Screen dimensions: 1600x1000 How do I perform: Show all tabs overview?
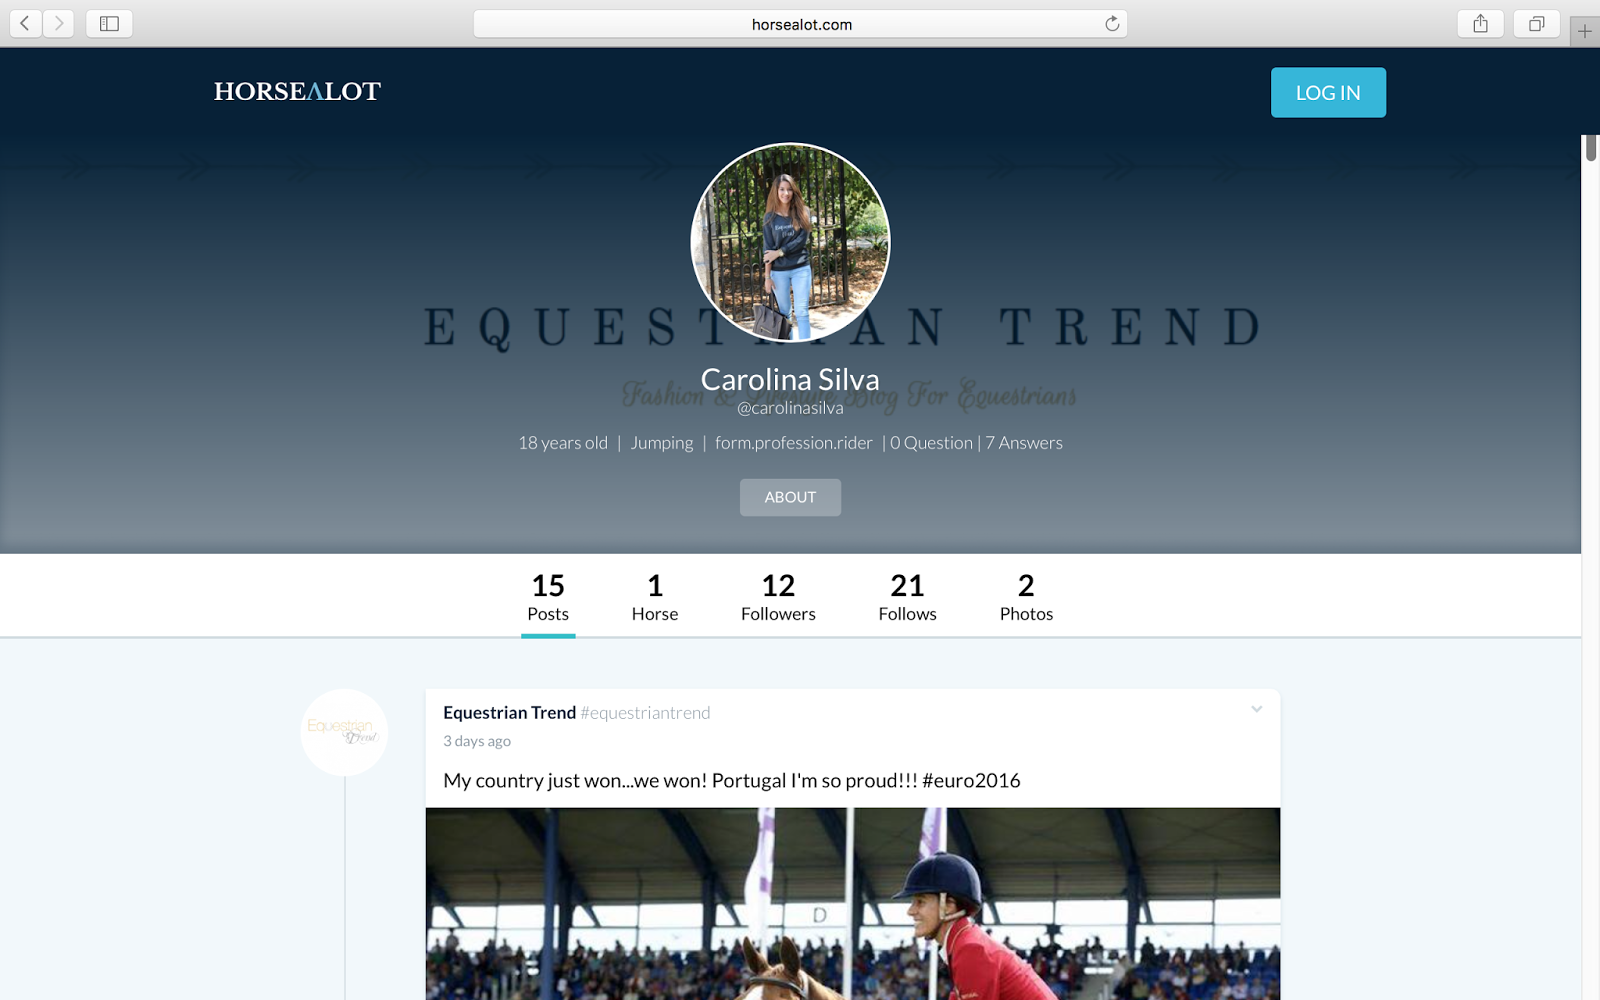(1537, 23)
